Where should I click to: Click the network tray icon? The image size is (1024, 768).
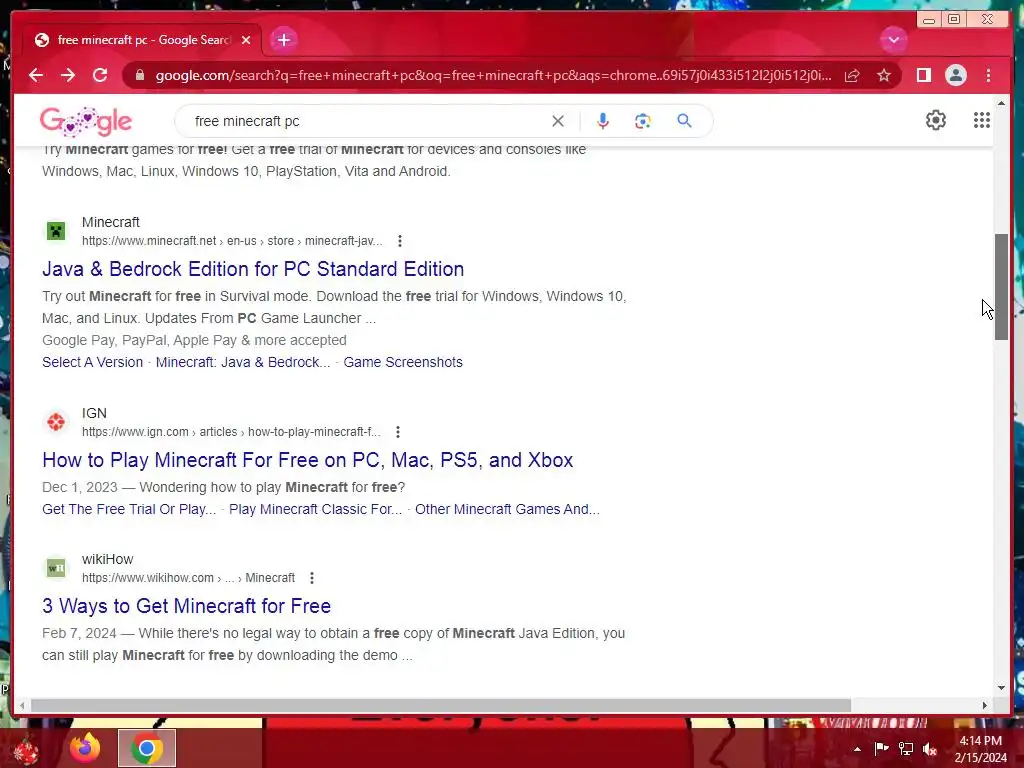(906, 749)
